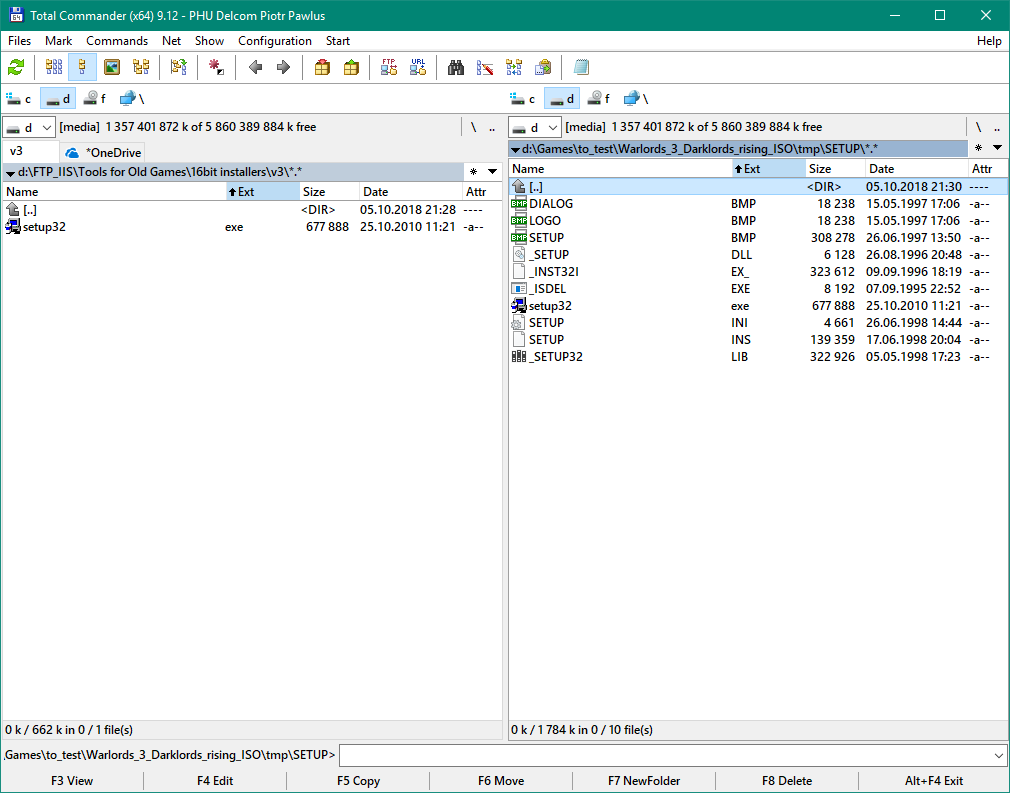The width and height of the screenshot is (1010, 793).
Task: Open left panel drive dropdown
Action: point(29,128)
